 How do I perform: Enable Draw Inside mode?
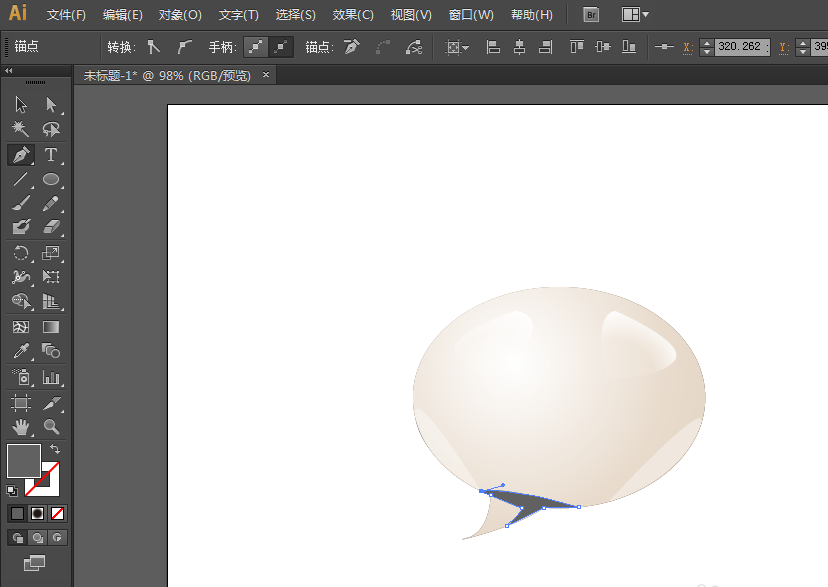(x=58, y=538)
